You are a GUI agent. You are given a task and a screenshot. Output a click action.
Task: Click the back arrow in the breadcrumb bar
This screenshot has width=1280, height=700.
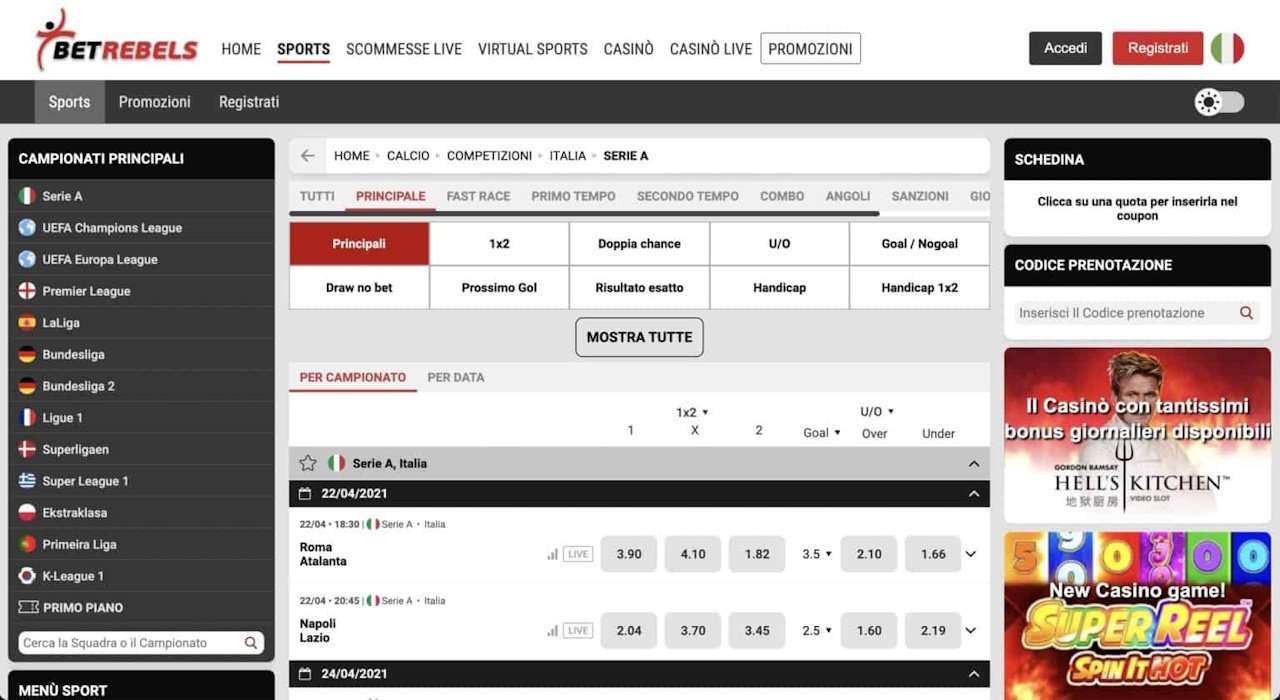pyautogui.click(x=307, y=156)
